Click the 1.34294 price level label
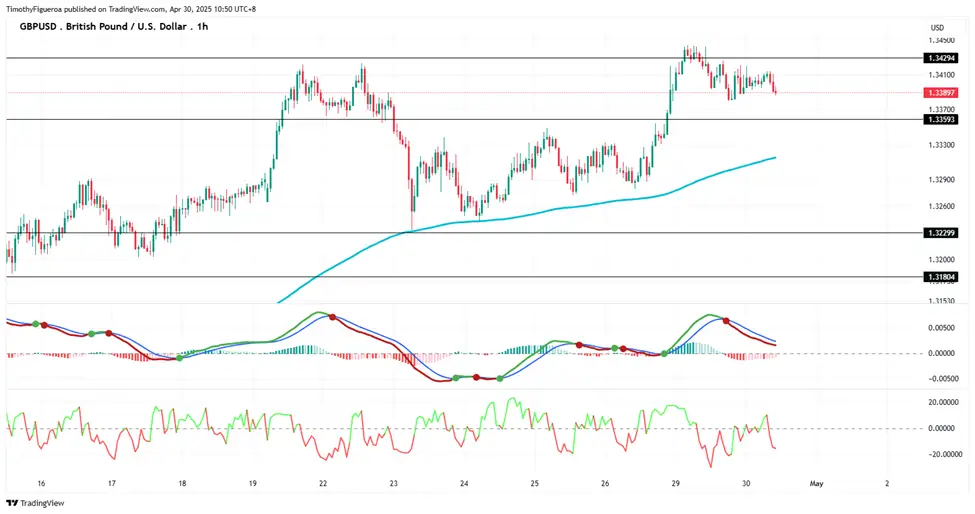Image resolution: width=975 pixels, height=514 pixels. tap(941, 58)
